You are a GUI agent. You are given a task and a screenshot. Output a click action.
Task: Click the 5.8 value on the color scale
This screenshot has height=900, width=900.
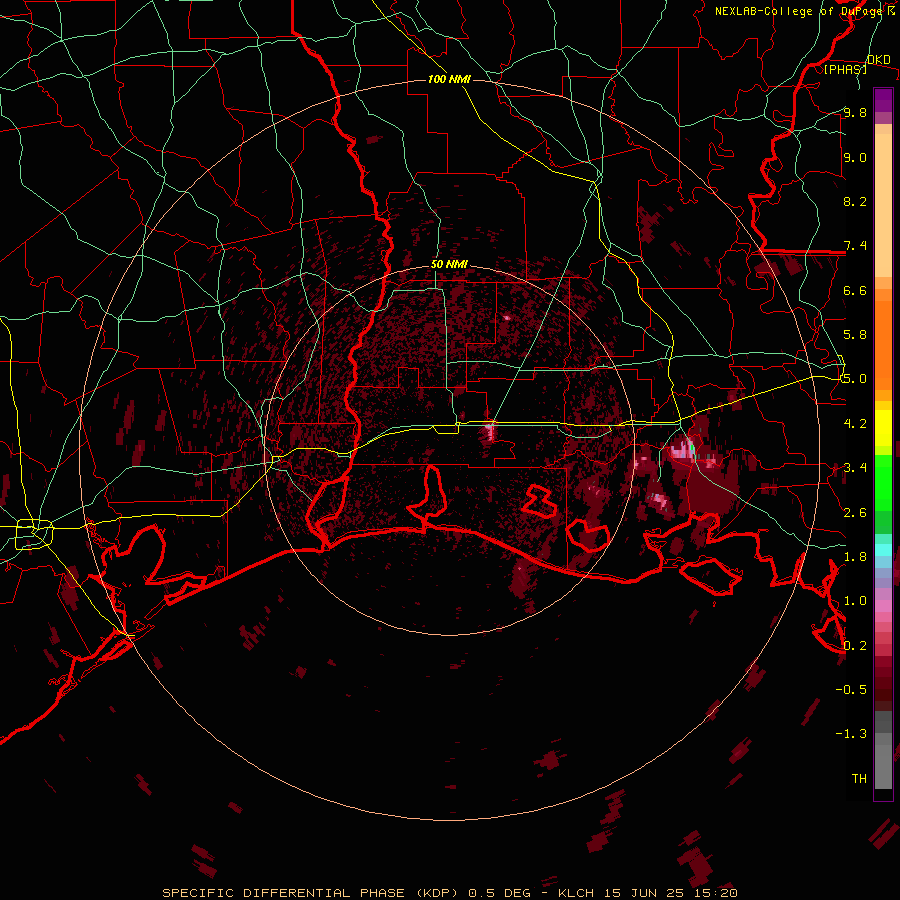click(855, 335)
